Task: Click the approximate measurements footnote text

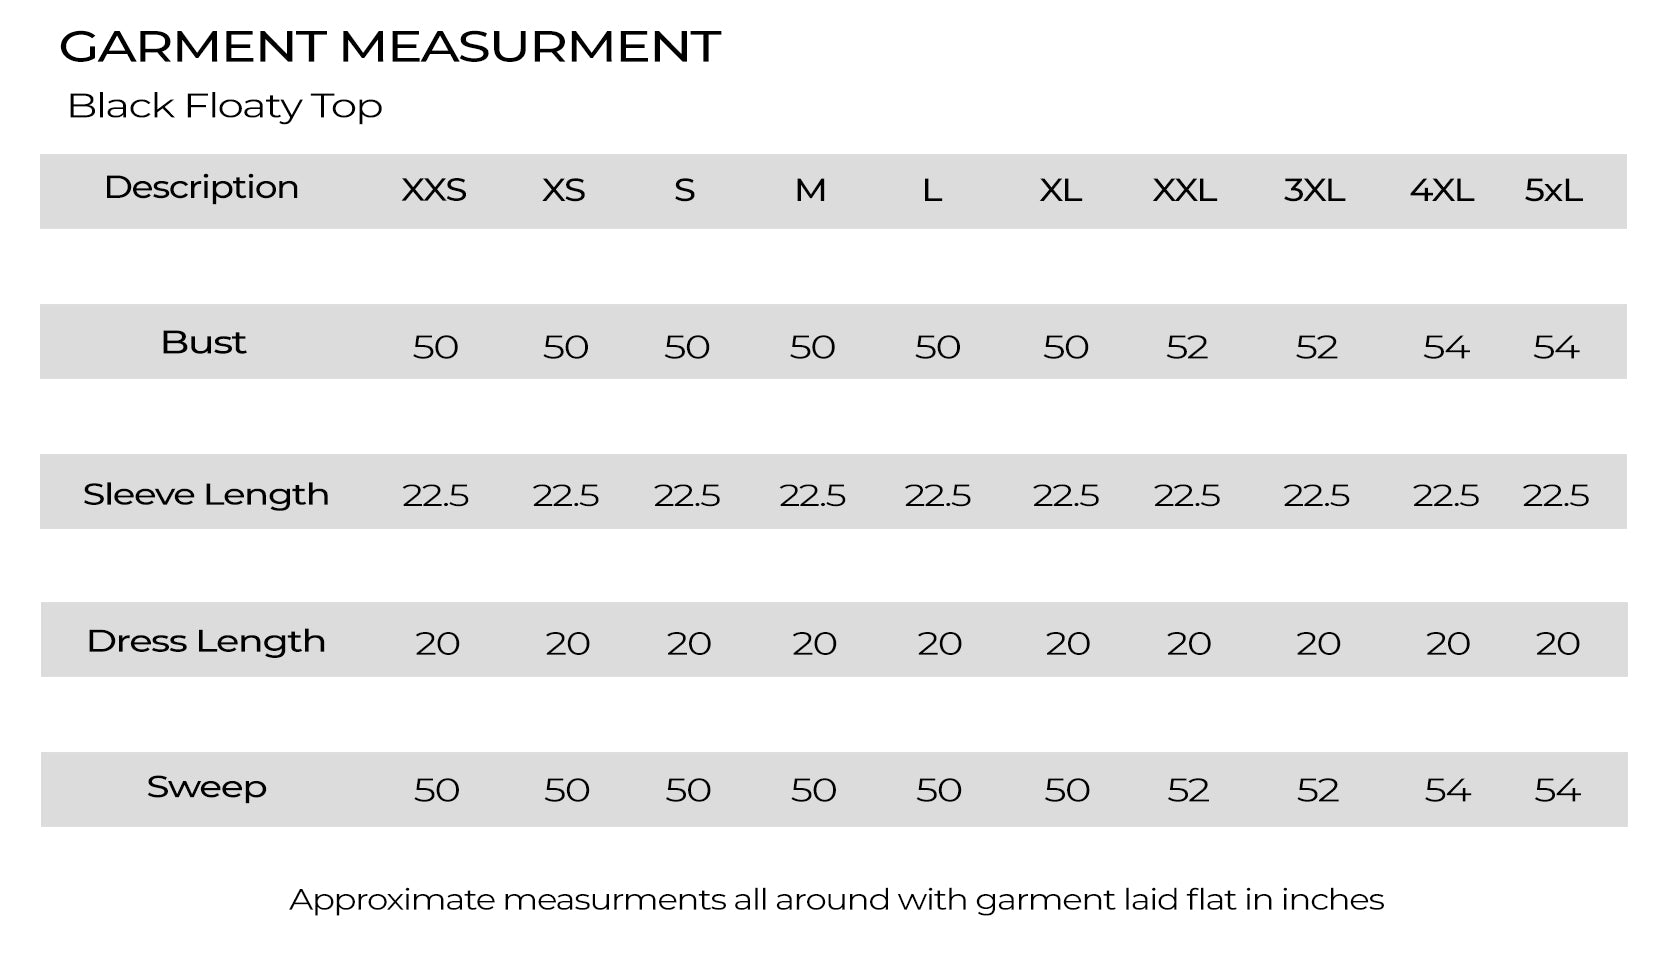Action: tap(836, 900)
